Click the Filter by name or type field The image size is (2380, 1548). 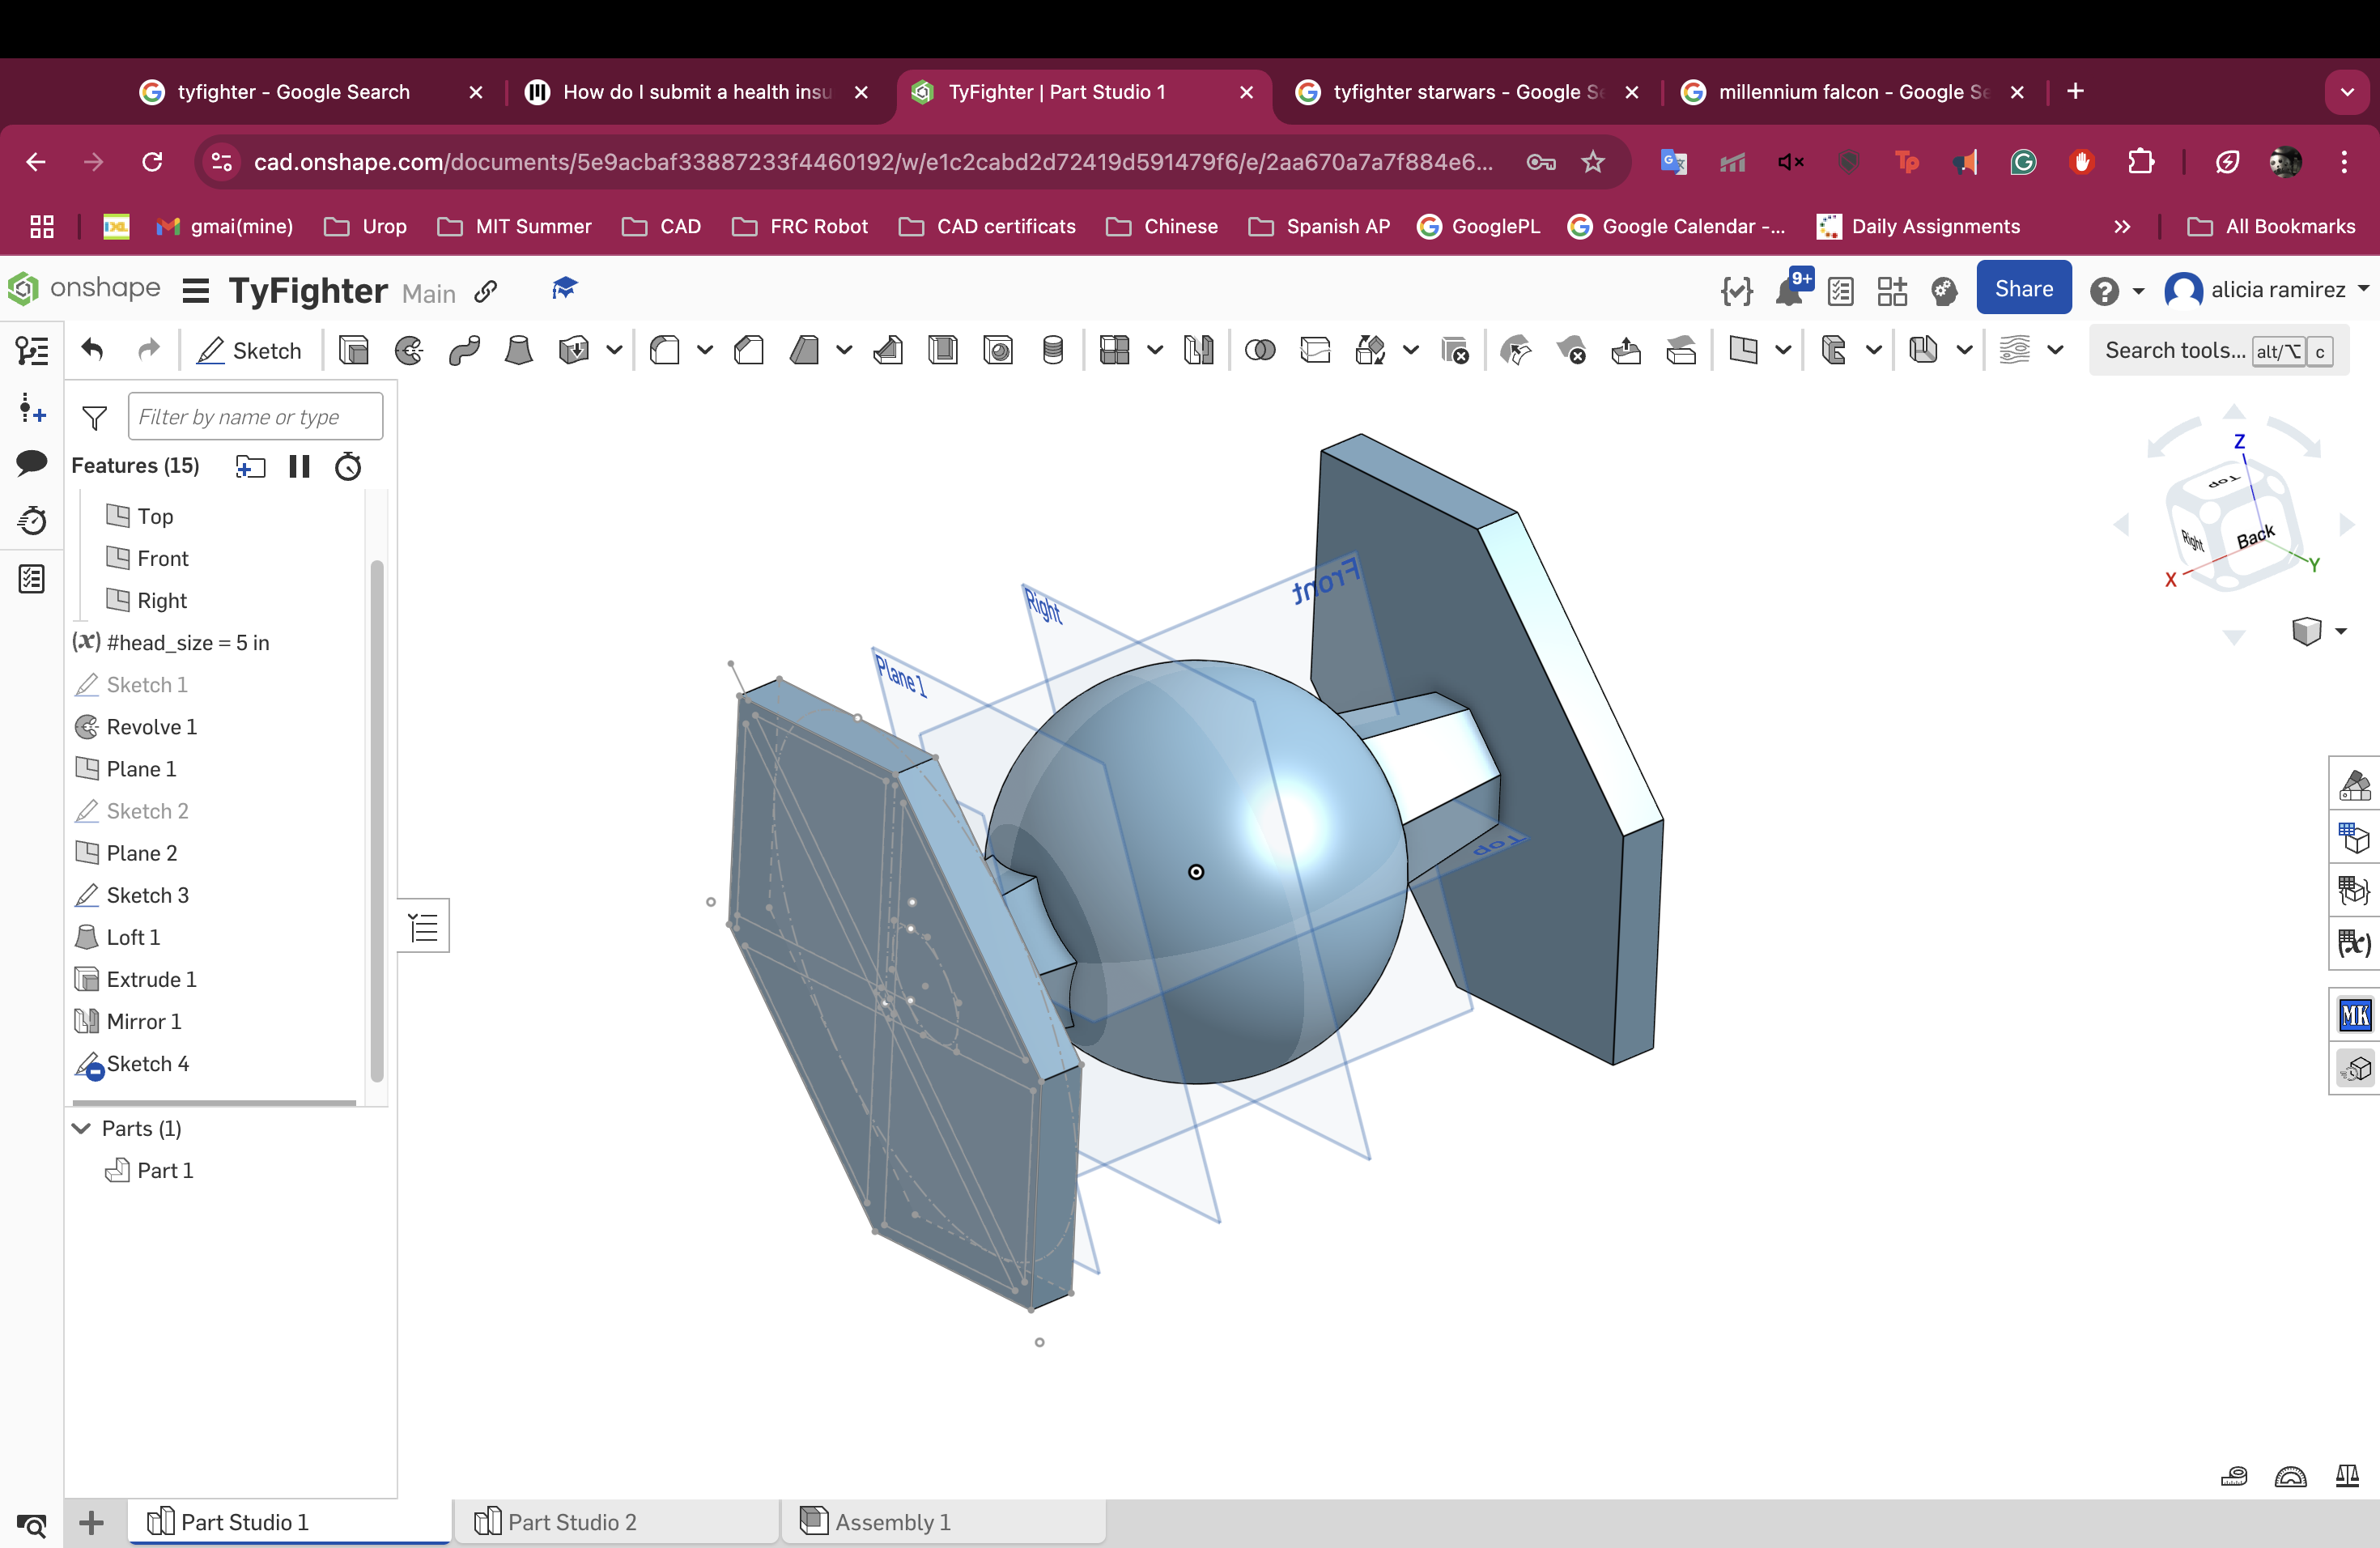tap(255, 417)
